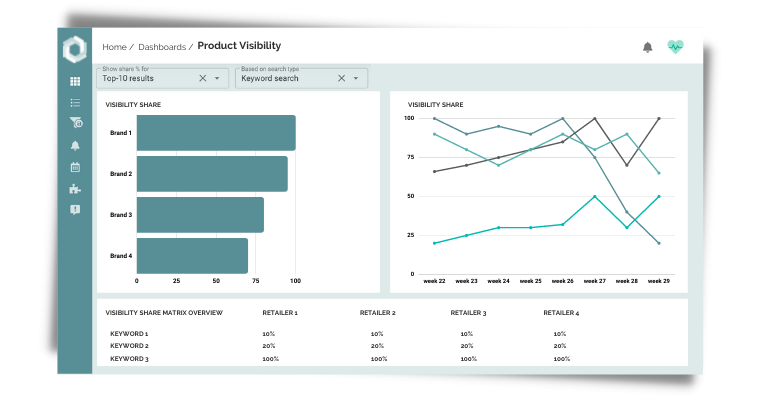The height and width of the screenshot is (398, 760).
Task: Click KEYWORD 1 value under RETAILER 1
Action: pos(269,334)
